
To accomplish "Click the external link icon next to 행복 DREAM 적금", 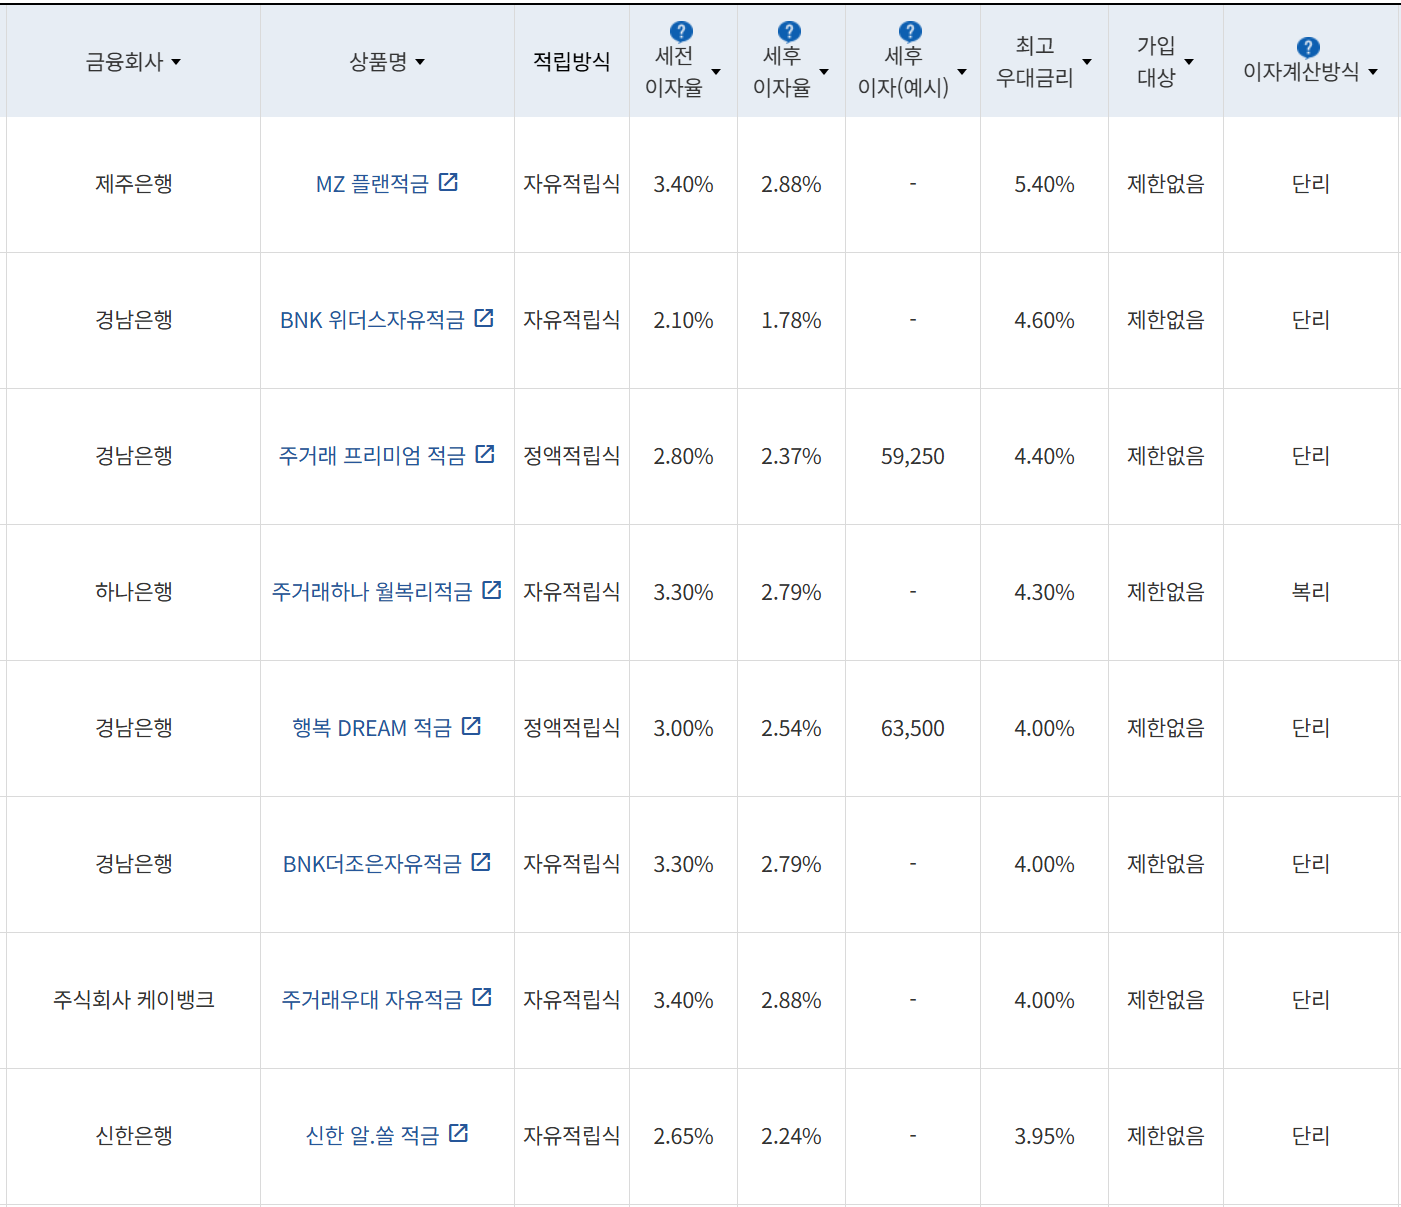I will 471,726.
